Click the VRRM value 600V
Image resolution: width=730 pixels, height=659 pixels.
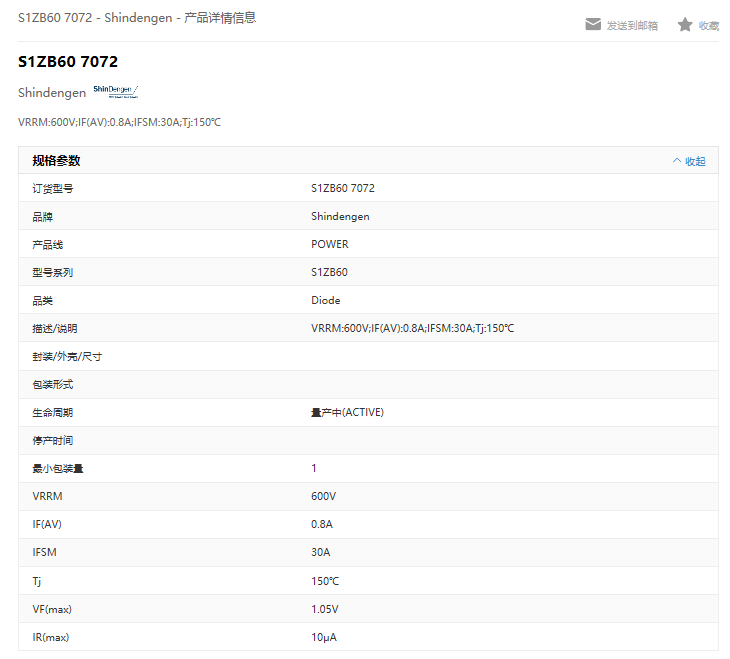[x=323, y=496]
